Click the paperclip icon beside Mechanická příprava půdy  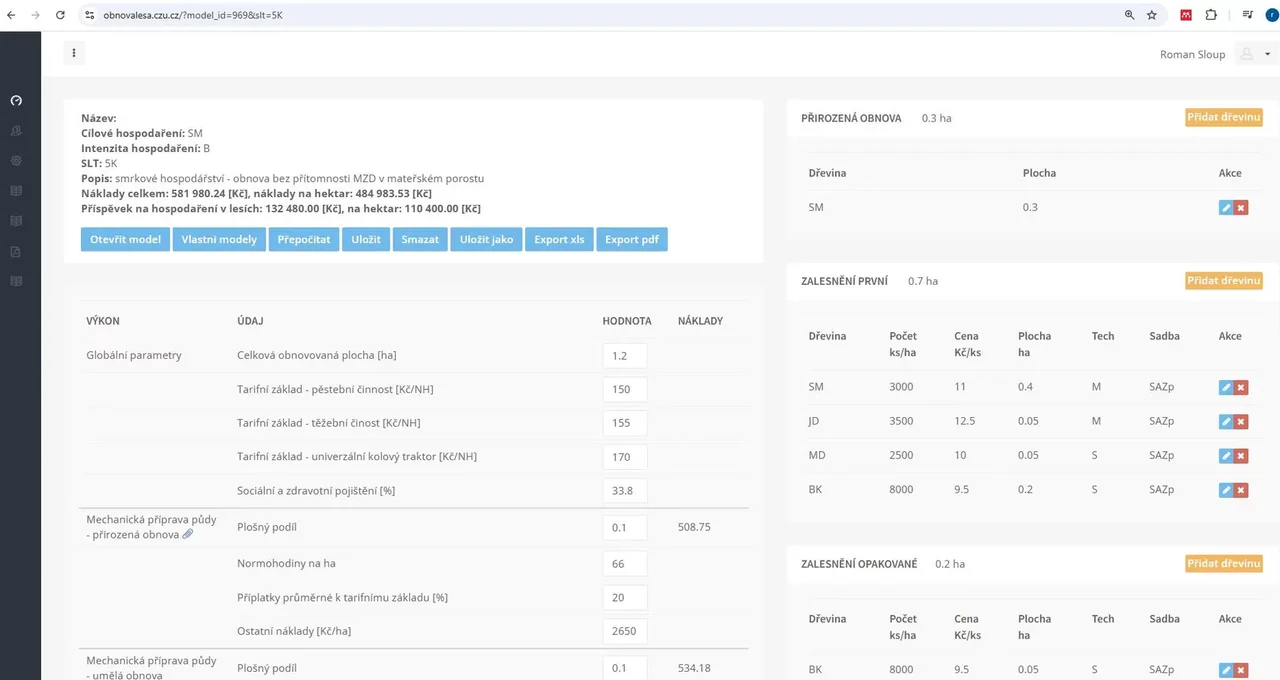click(188, 534)
